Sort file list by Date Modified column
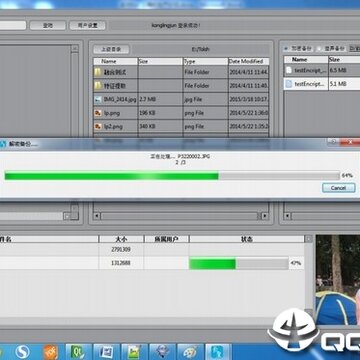This screenshot has height=360, width=360. (249, 61)
